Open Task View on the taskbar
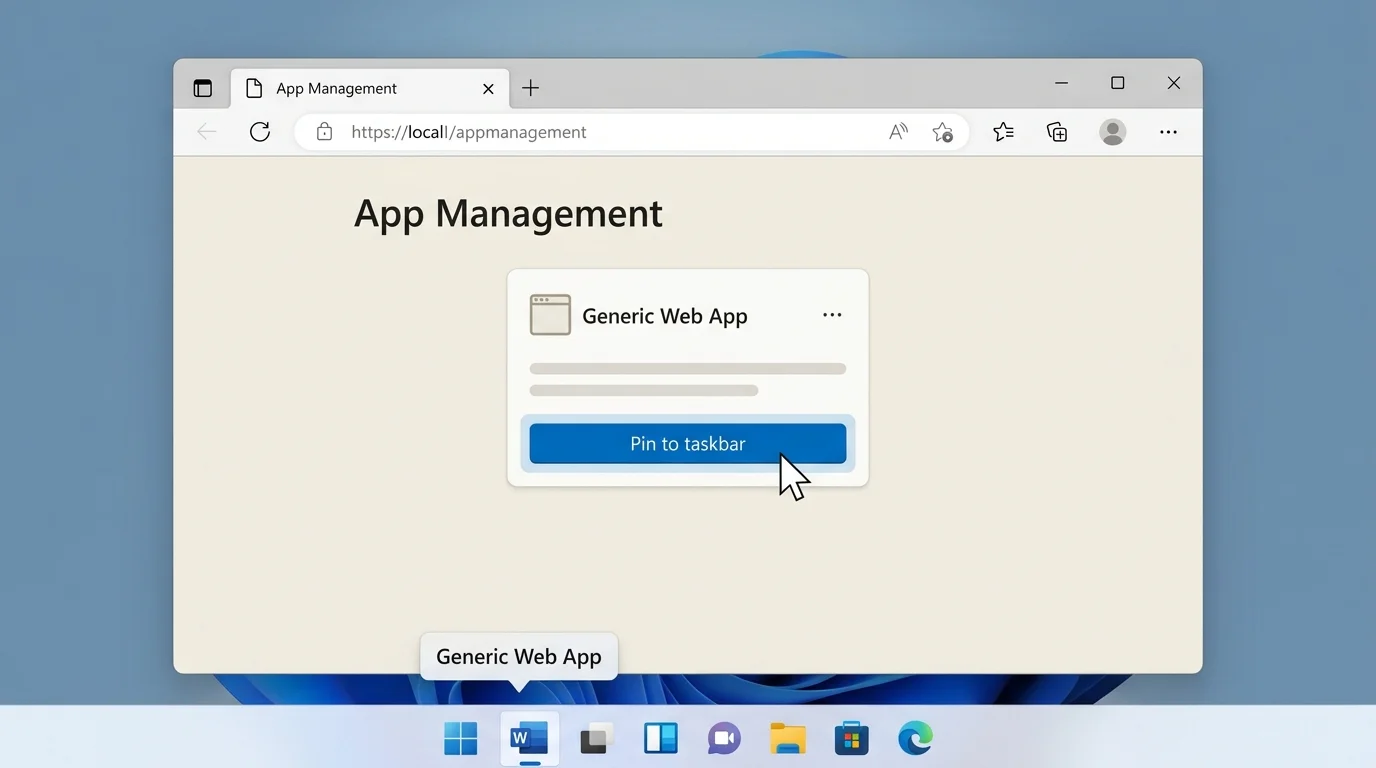 (x=597, y=739)
